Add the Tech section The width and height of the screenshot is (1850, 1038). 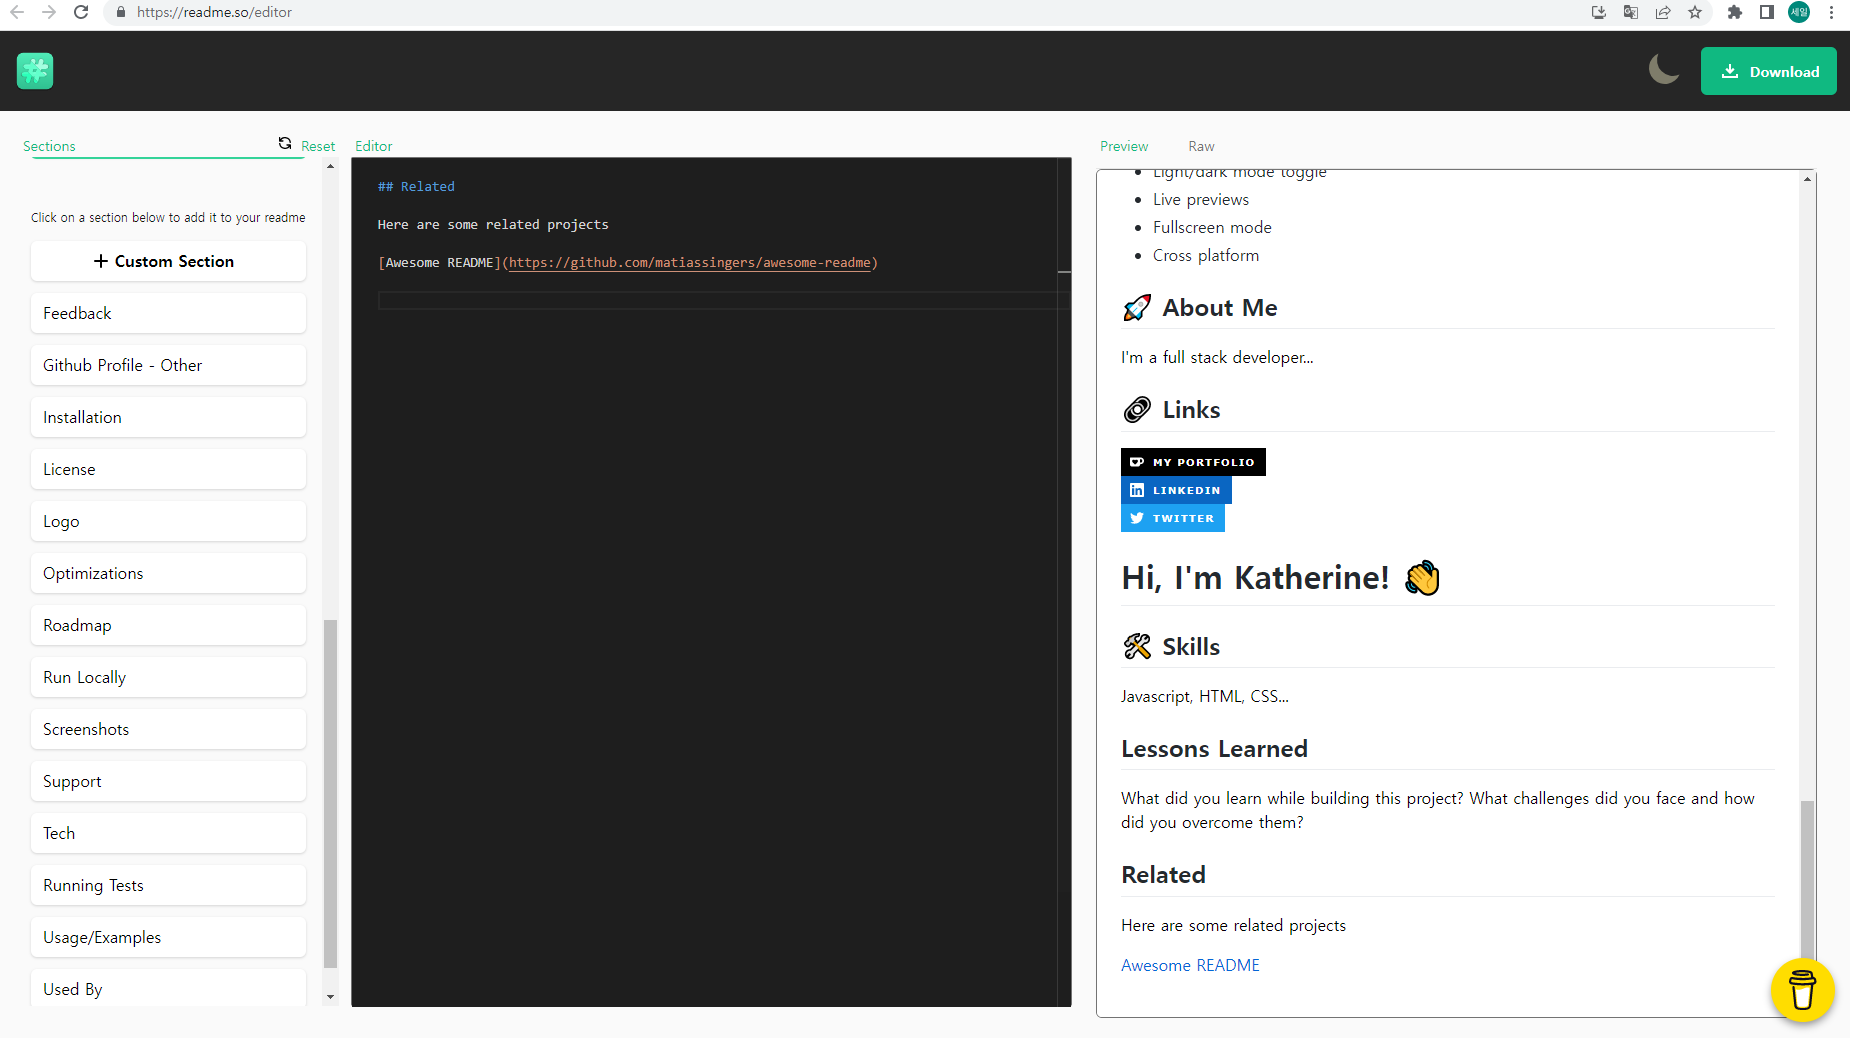point(168,833)
